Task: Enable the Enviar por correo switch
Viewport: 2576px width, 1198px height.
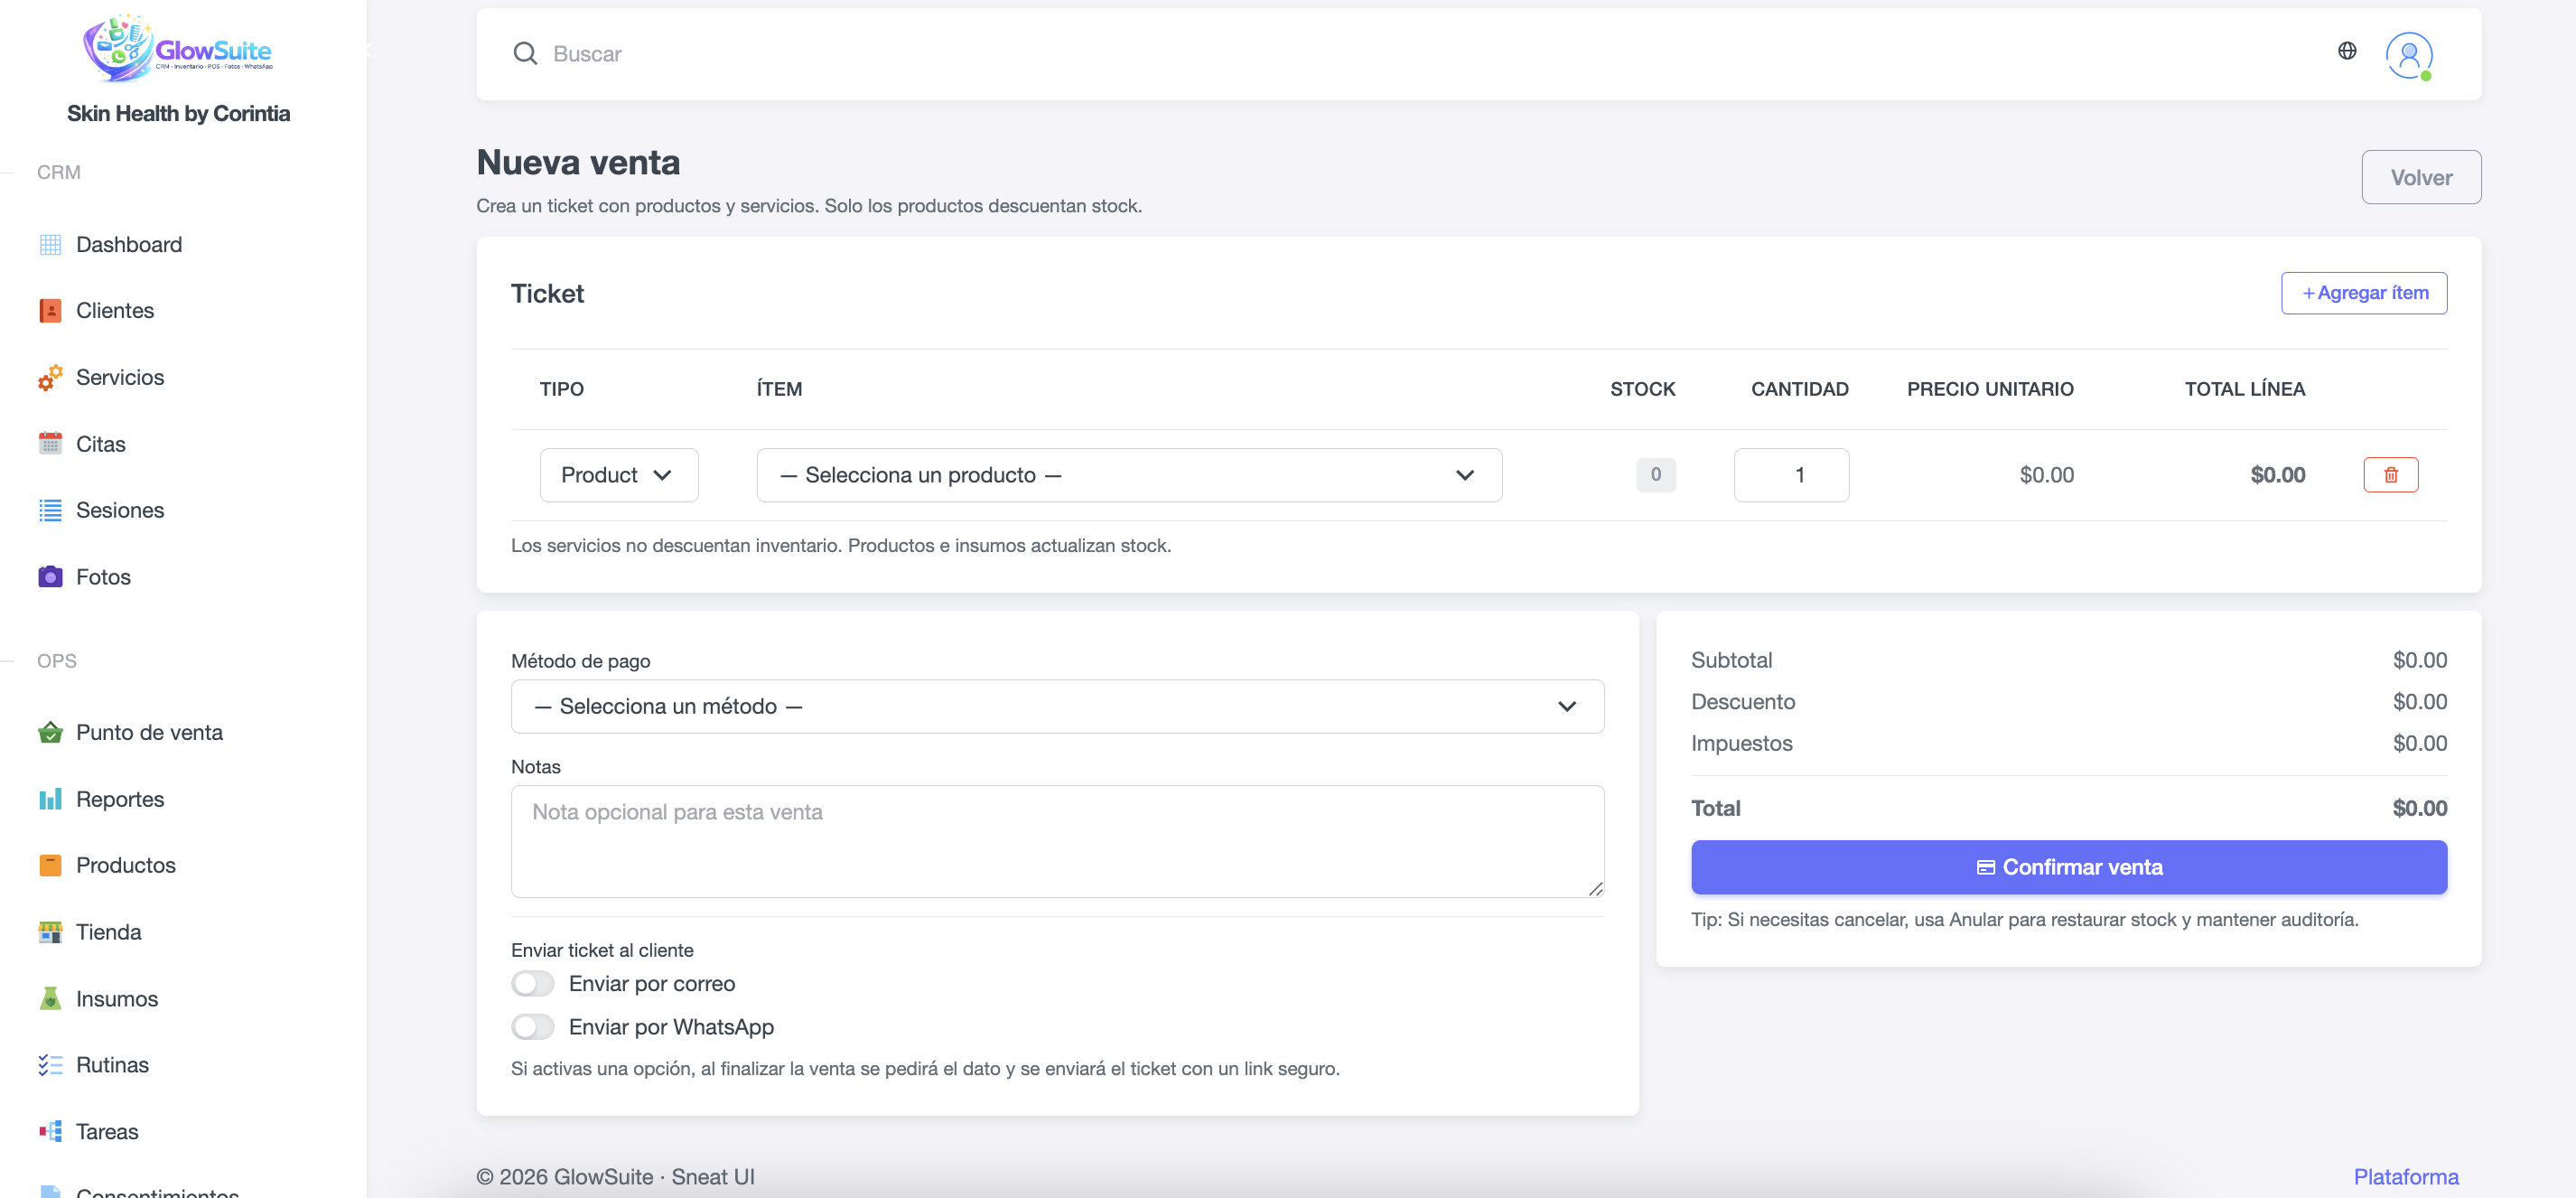Action: [533, 984]
